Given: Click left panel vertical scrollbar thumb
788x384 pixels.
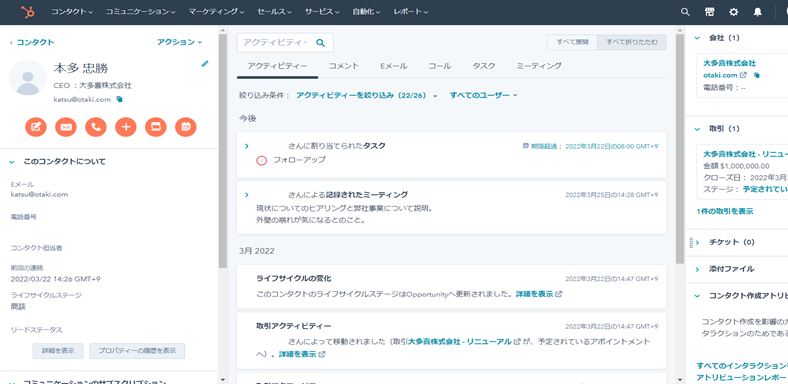Looking at the screenshot, I should click(x=223, y=151).
